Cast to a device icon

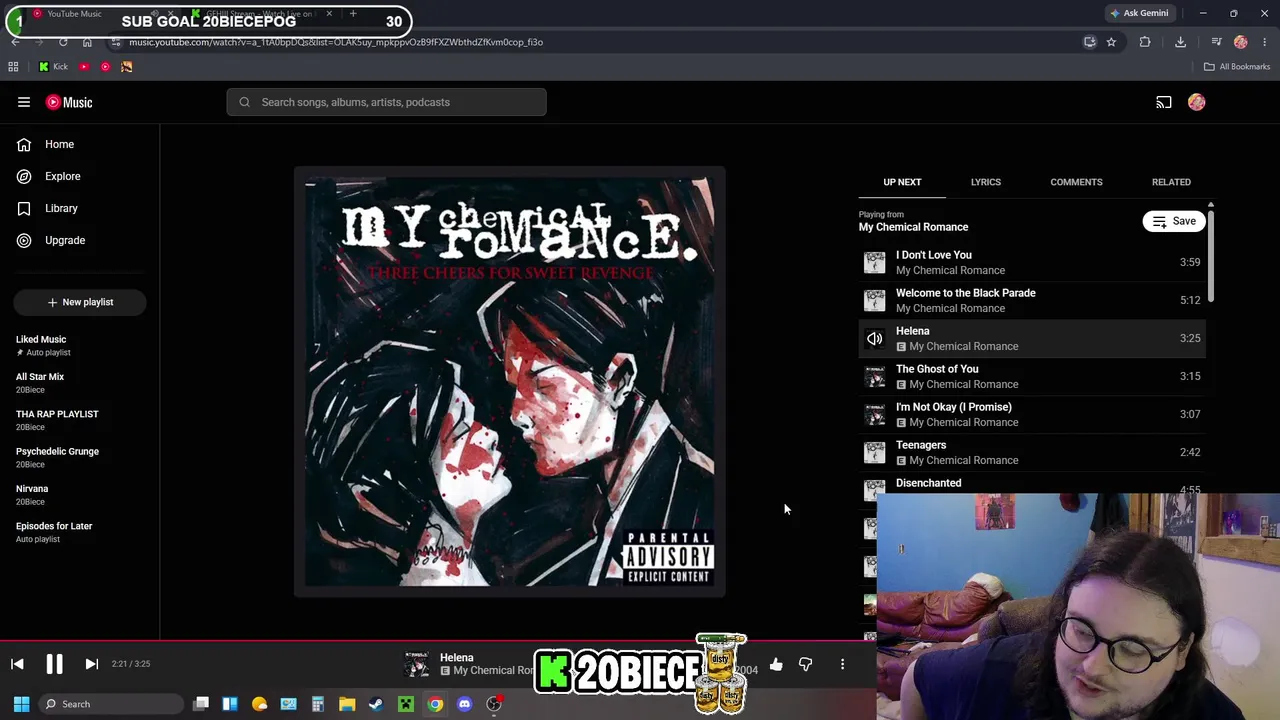click(1164, 102)
